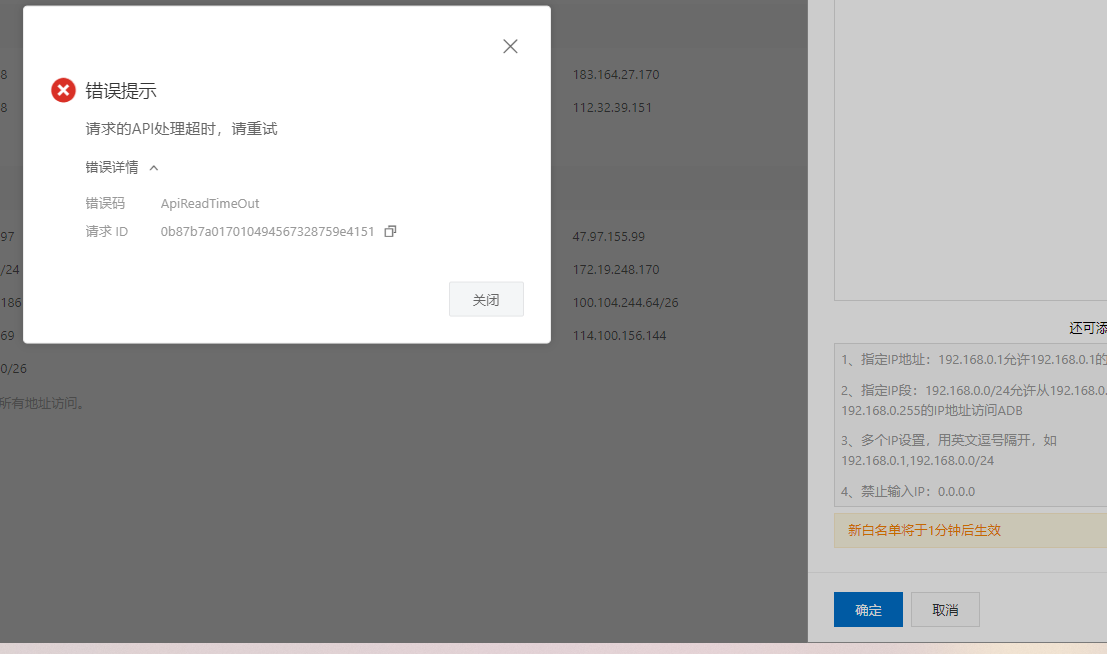Viewport: 1107px width, 654px height.
Task: Select the request ID 0b87b7a017010494567328759e4151 text
Action: [x=267, y=232]
